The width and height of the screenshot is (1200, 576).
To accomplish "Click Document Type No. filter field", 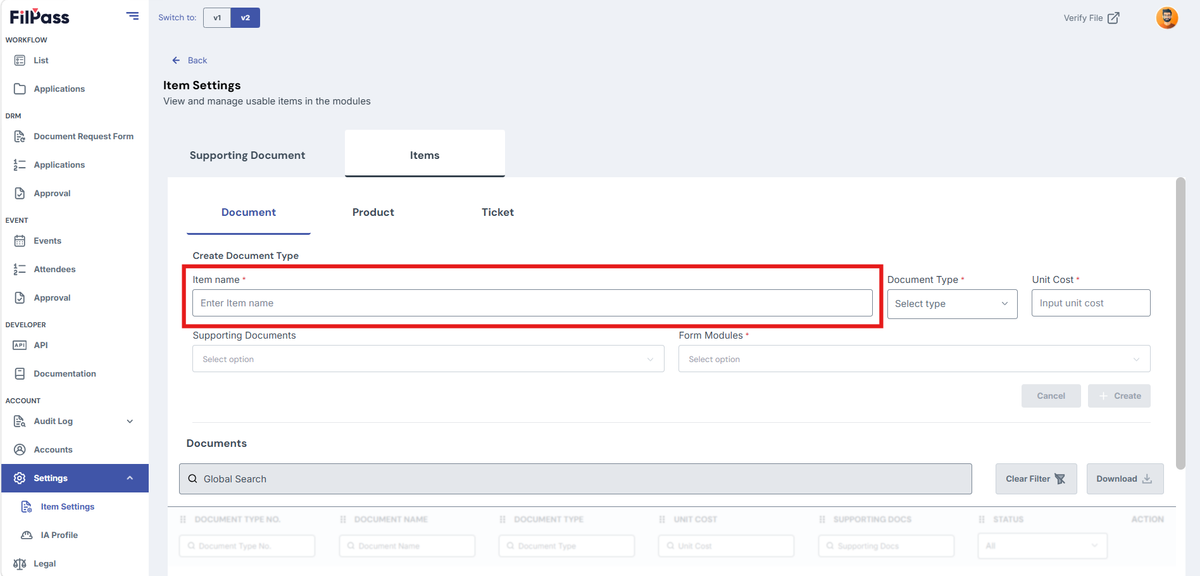I will [247, 546].
